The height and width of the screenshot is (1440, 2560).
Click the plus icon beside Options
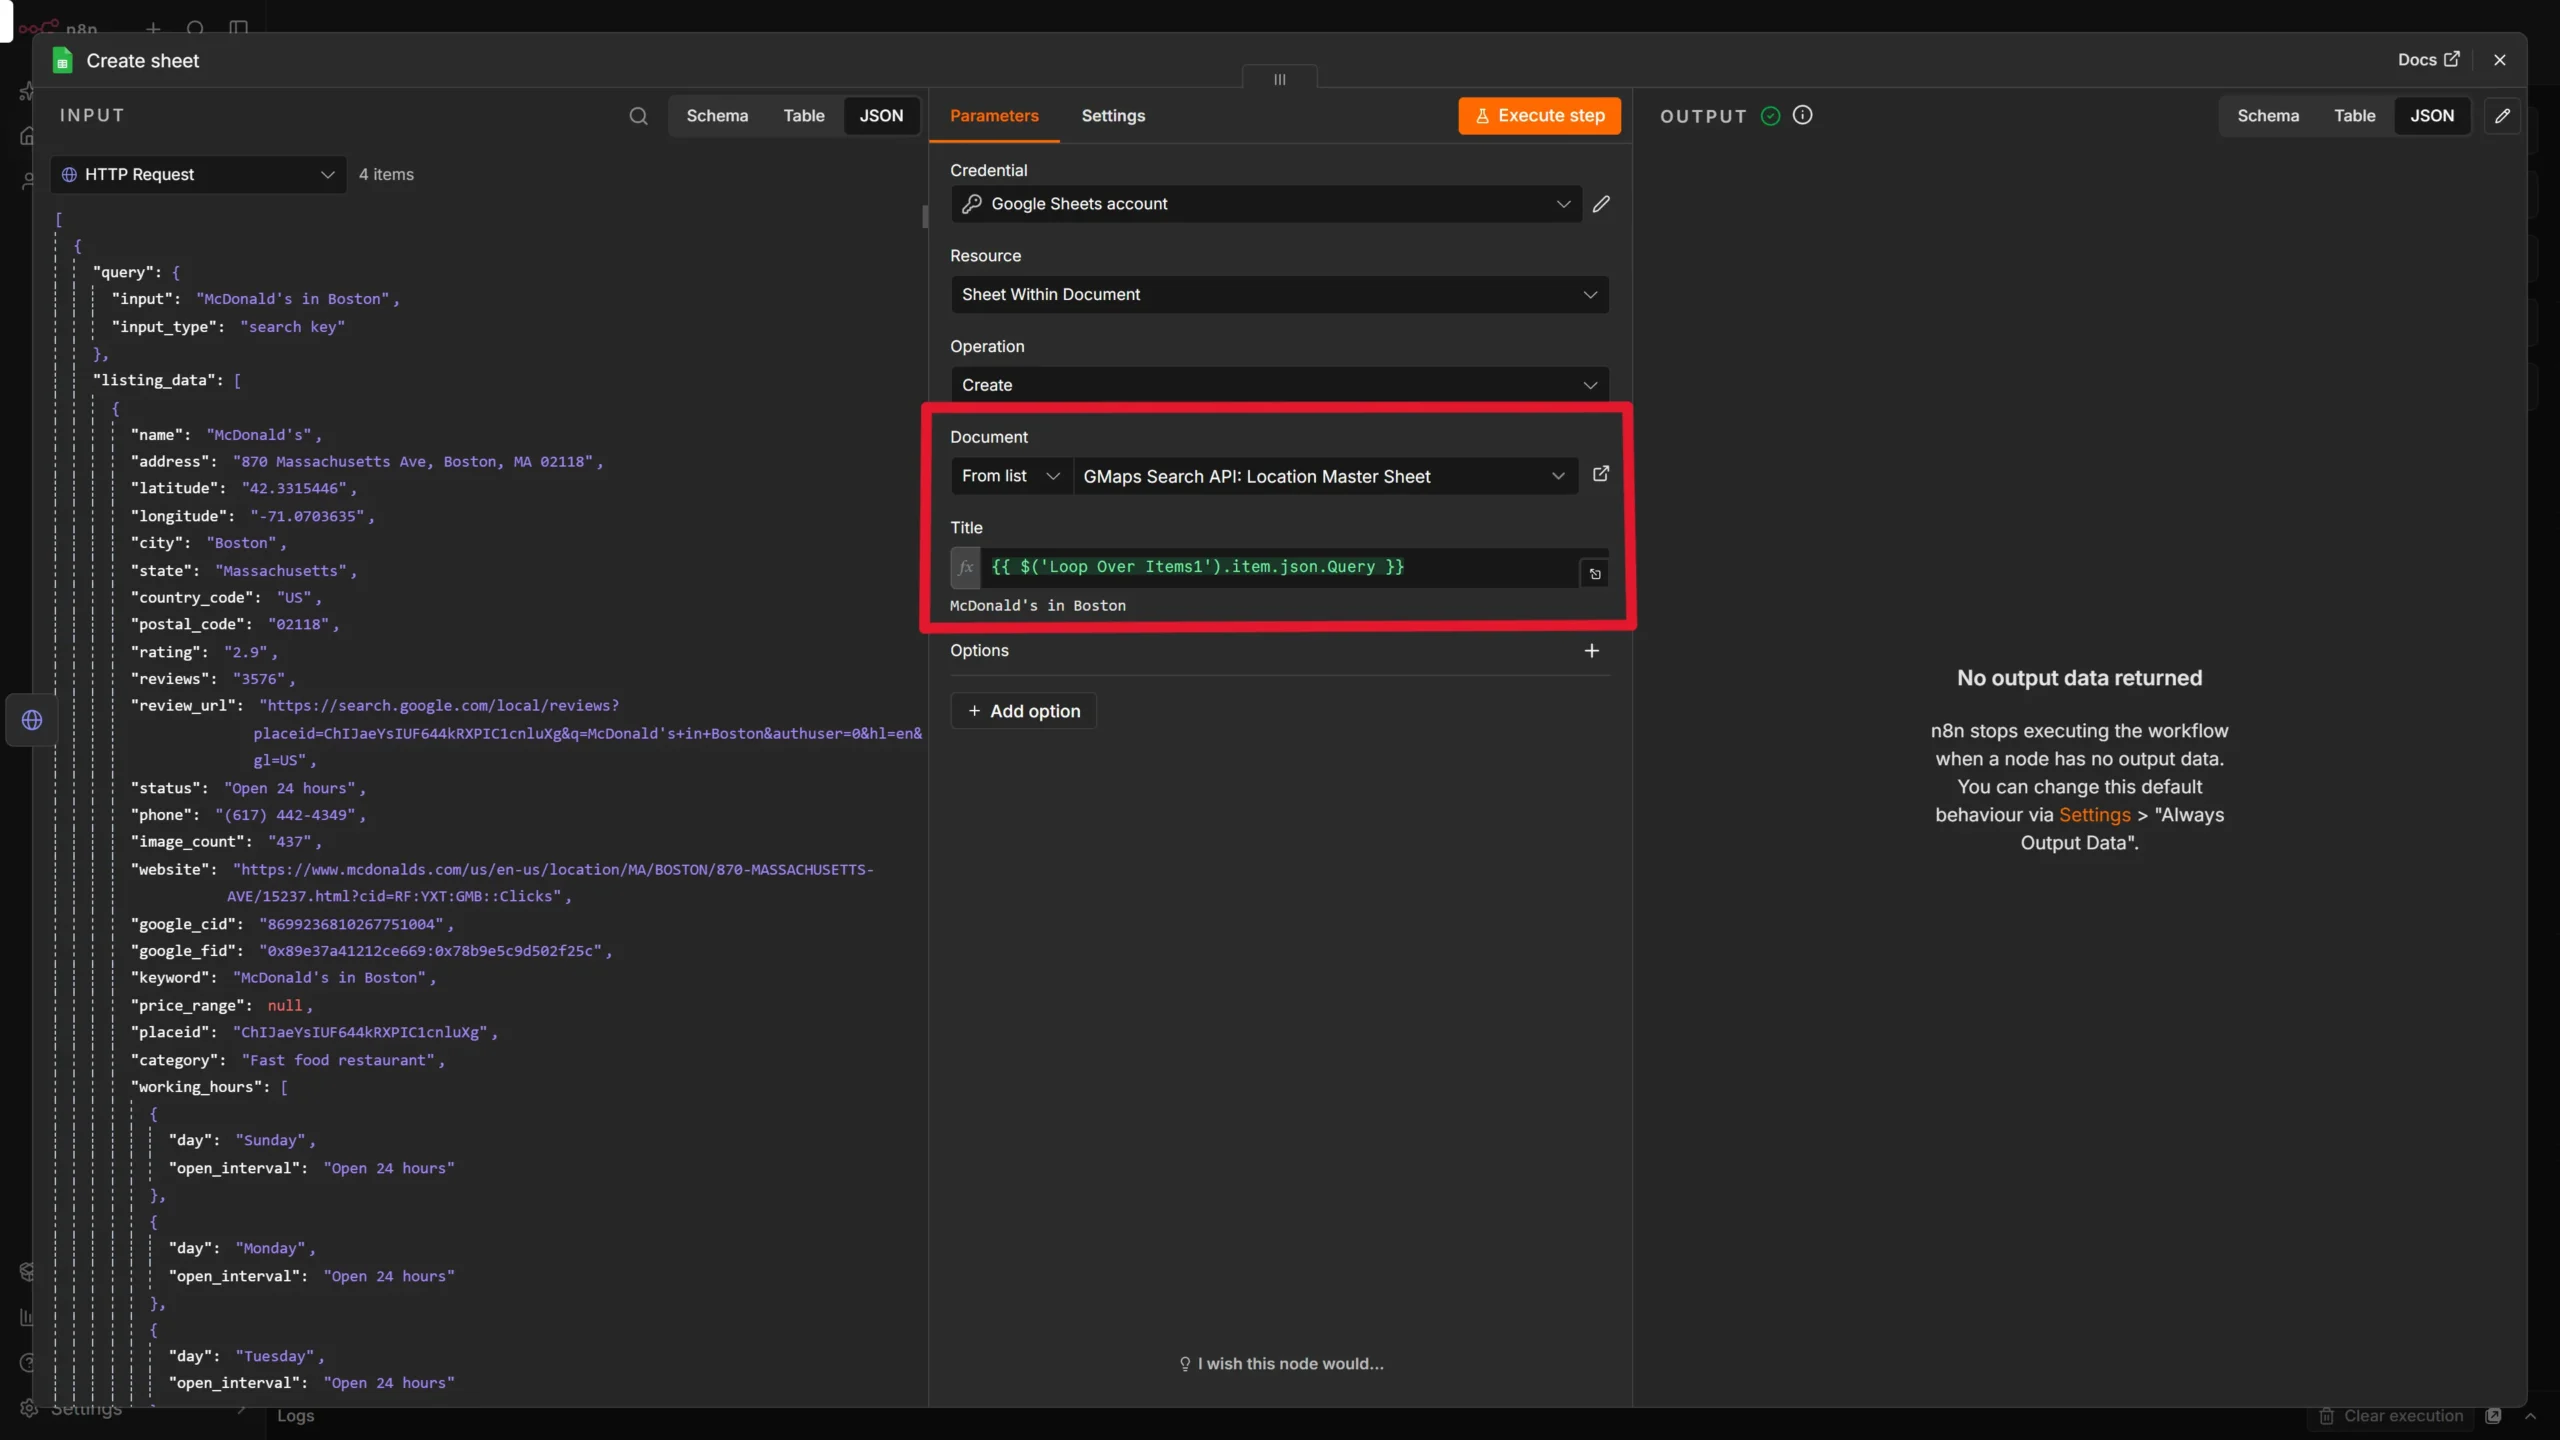[1592, 651]
